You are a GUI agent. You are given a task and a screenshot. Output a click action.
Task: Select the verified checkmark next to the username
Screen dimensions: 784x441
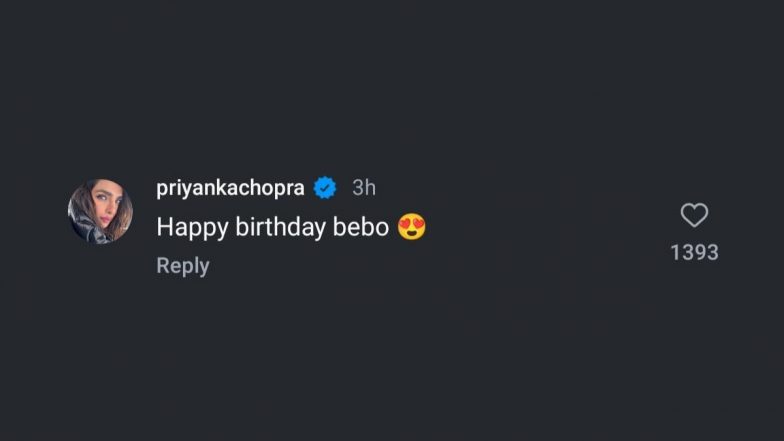tap(325, 187)
